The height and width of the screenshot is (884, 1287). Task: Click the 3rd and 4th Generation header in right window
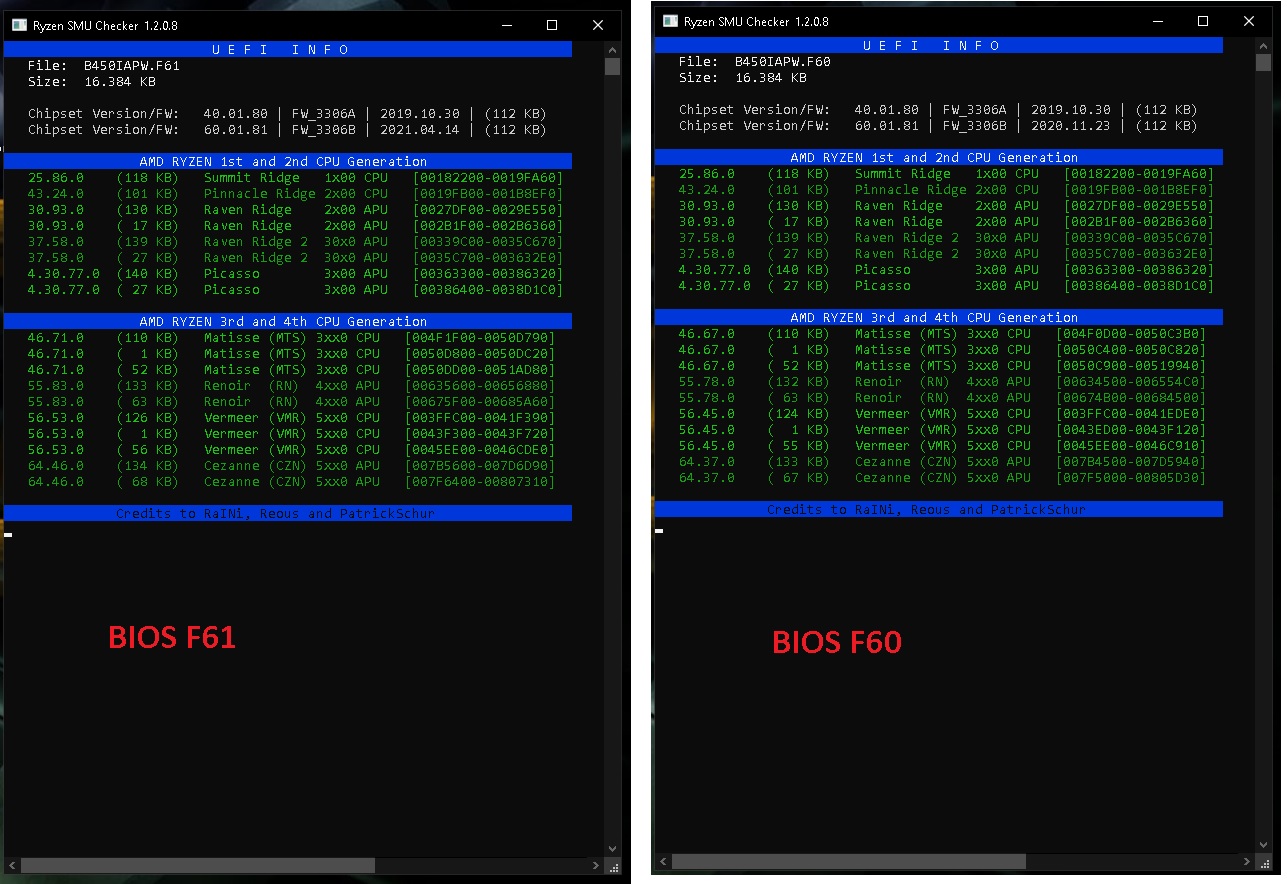point(938,317)
